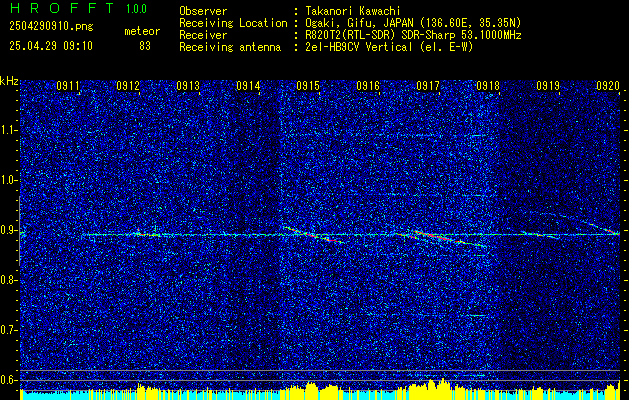The image size is (629, 400).
Task: Click the 0916 time marker
Action: pyautogui.click(x=368, y=86)
